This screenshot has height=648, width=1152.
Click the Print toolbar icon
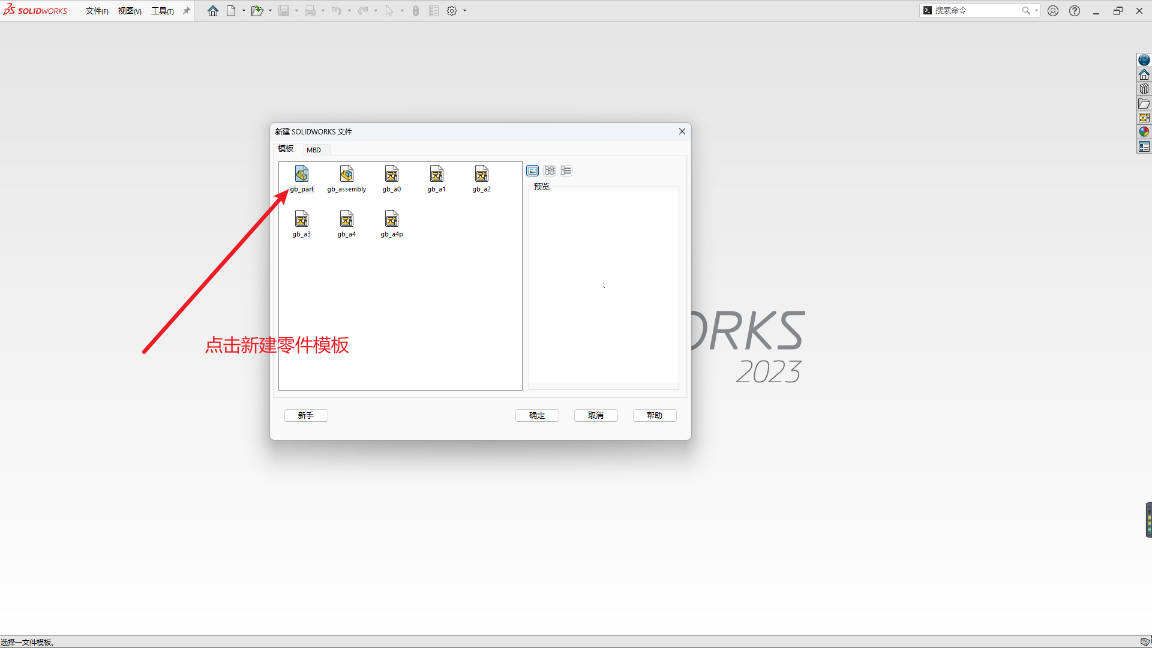pyautogui.click(x=310, y=11)
